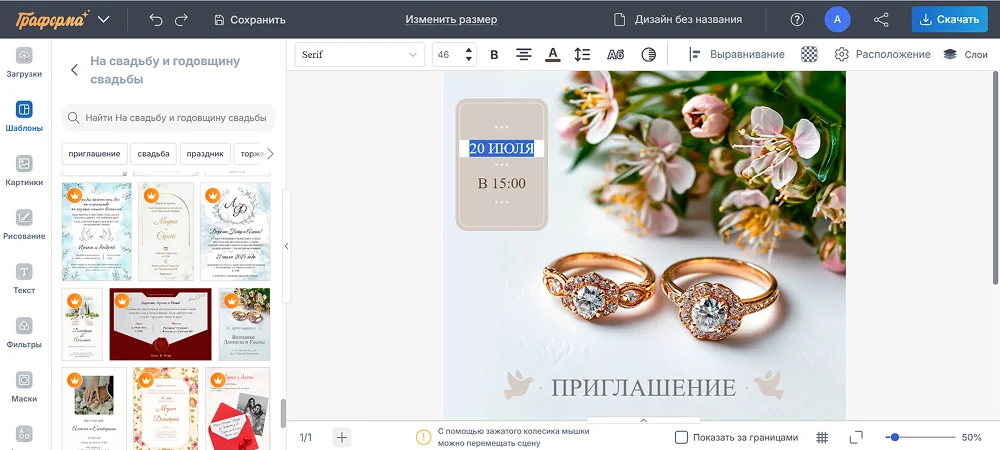Open the Фильтры sidebar tab
The width and height of the screenshot is (1000, 450).
[x=24, y=332]
